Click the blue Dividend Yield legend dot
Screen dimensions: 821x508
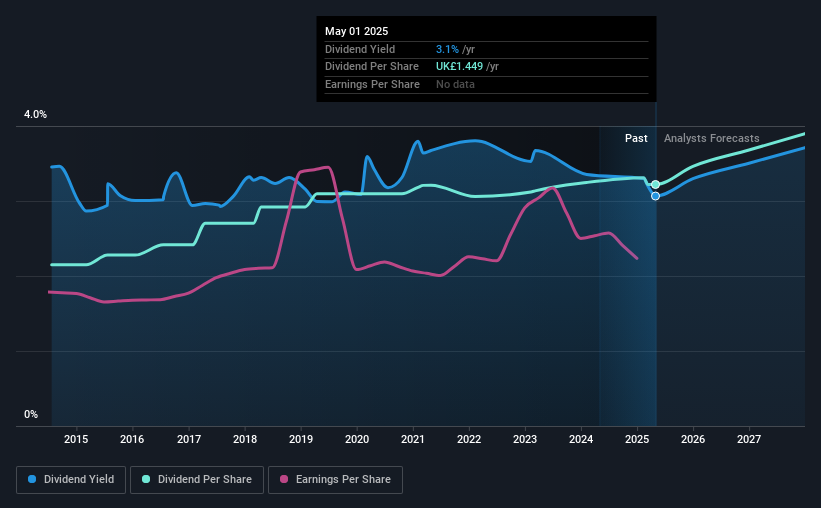32,479
